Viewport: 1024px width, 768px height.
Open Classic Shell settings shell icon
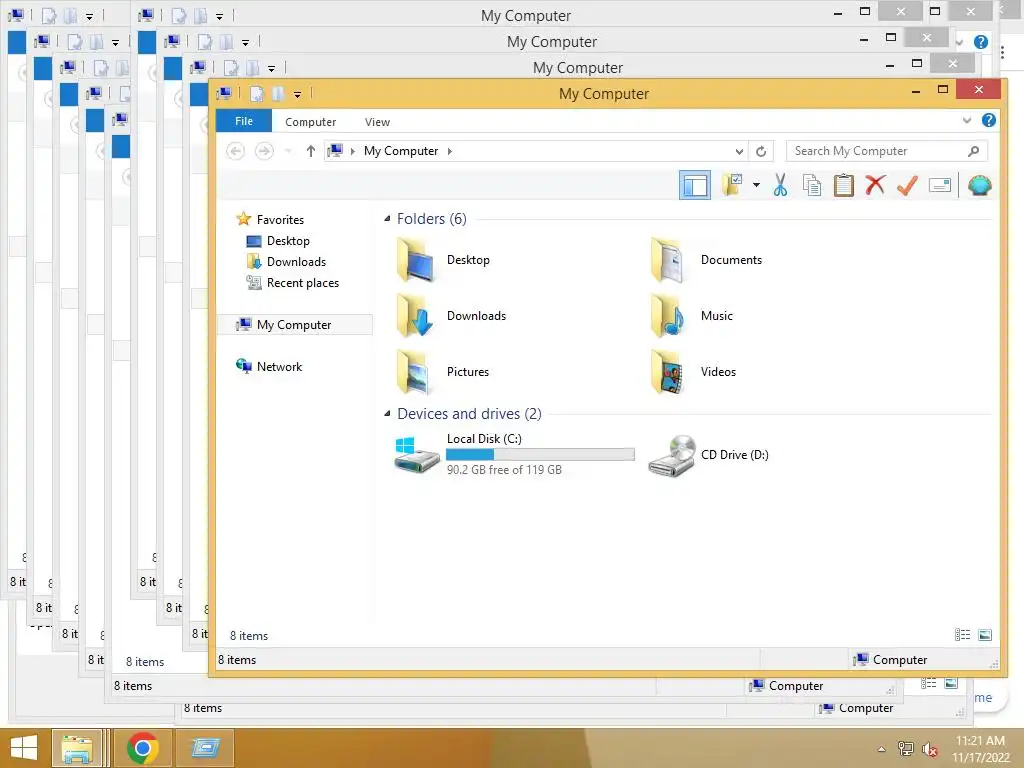(980, 185)
